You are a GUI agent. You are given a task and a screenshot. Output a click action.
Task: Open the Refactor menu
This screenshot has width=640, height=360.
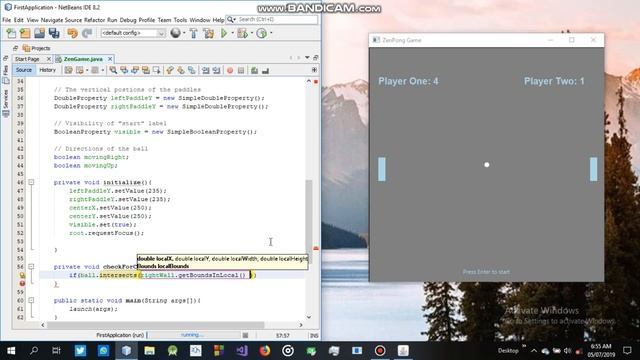pos(94,20)
